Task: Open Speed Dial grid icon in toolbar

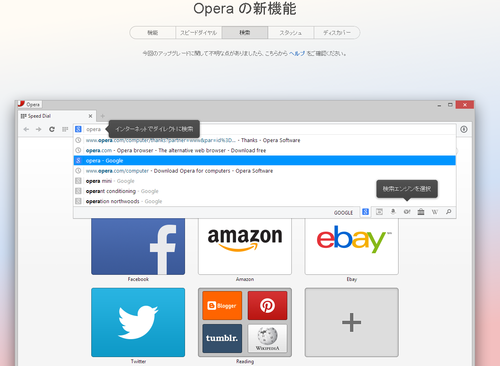Action: [x=65, y=129]
